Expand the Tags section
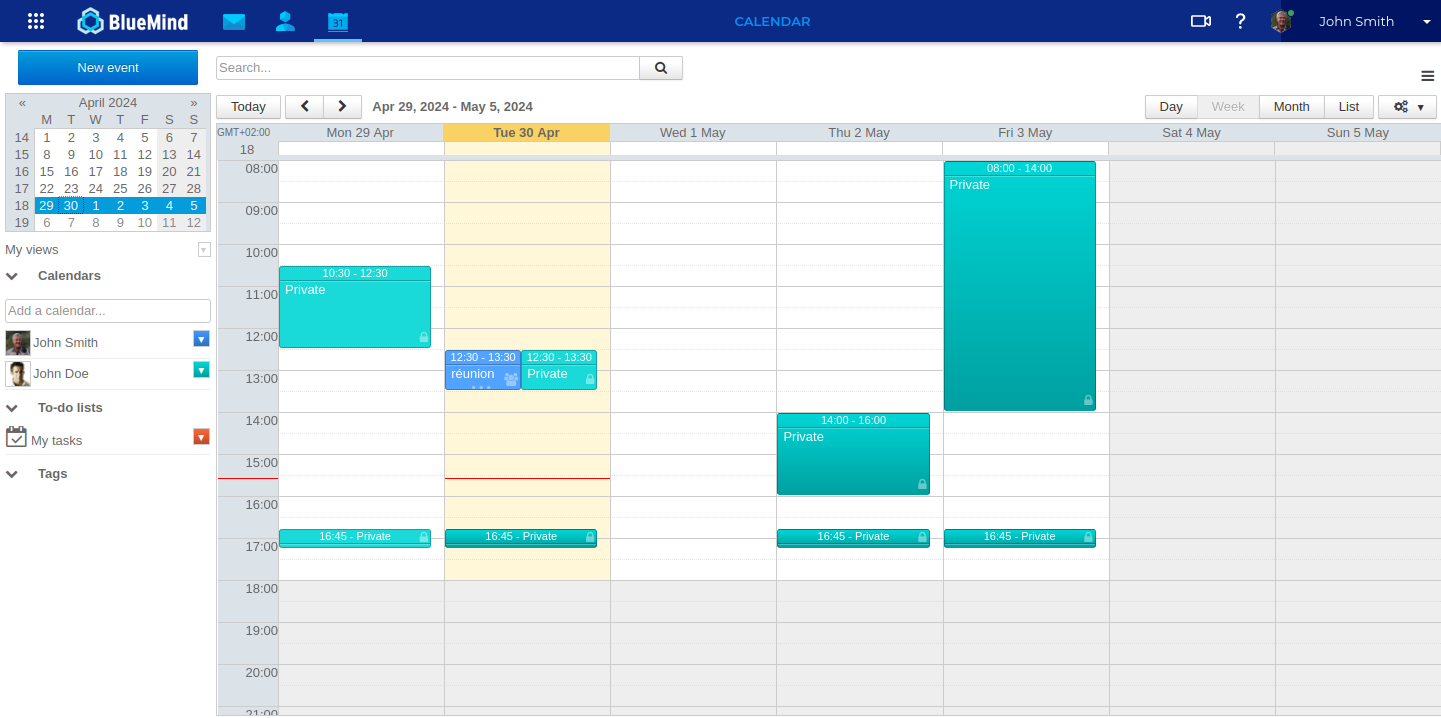1441x718 pixels. [x=13, y=474]
